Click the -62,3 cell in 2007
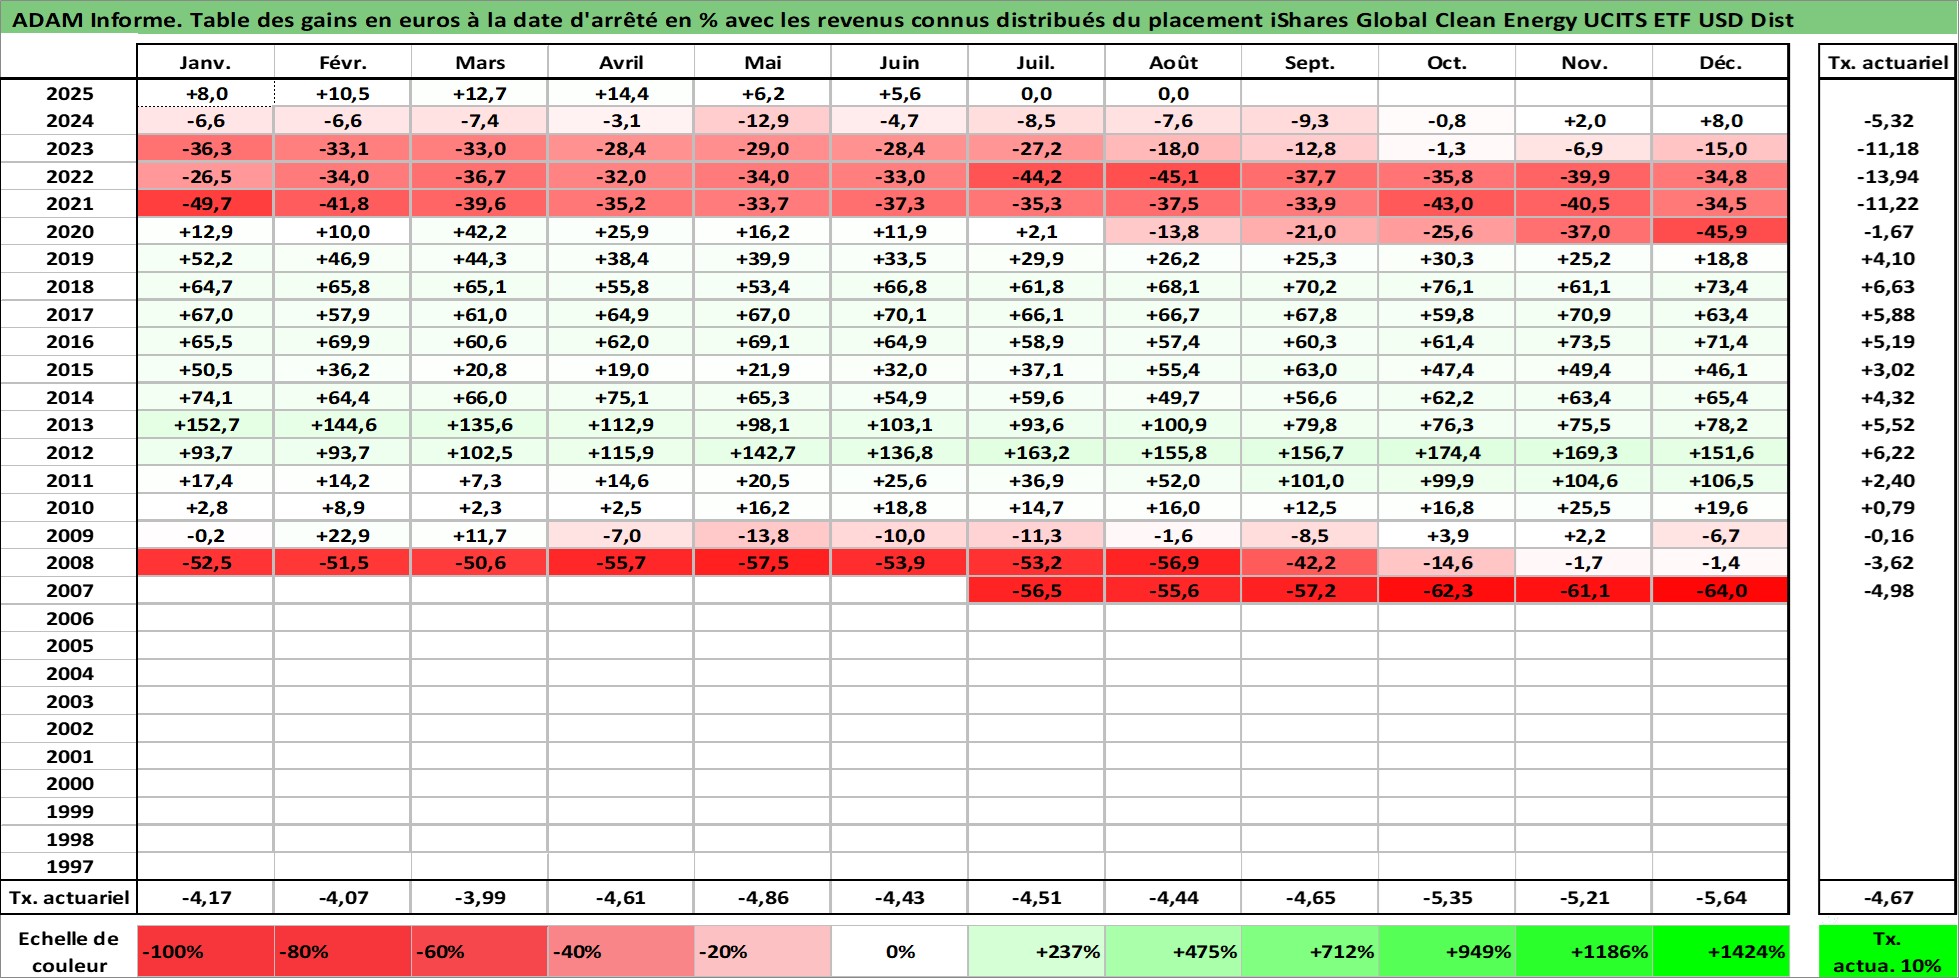This screenshot has width=1959, height=978. pos(1447,590)
